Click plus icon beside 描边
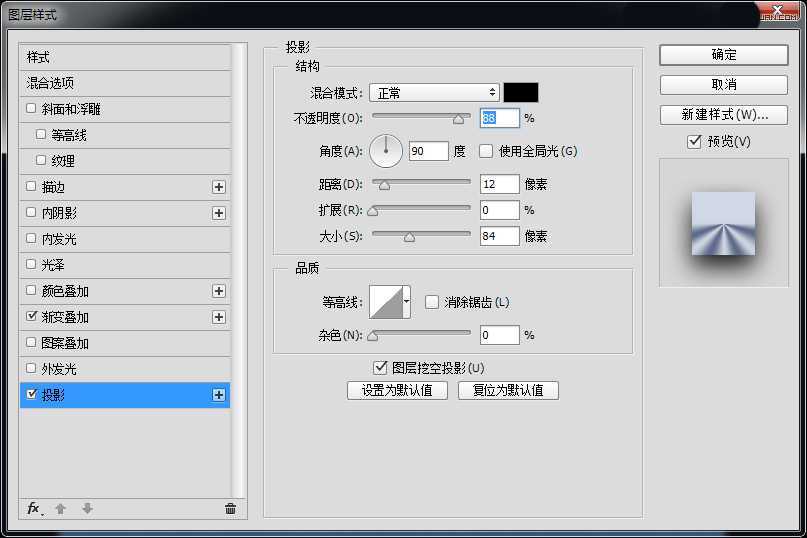 click(x=219, y=187)
